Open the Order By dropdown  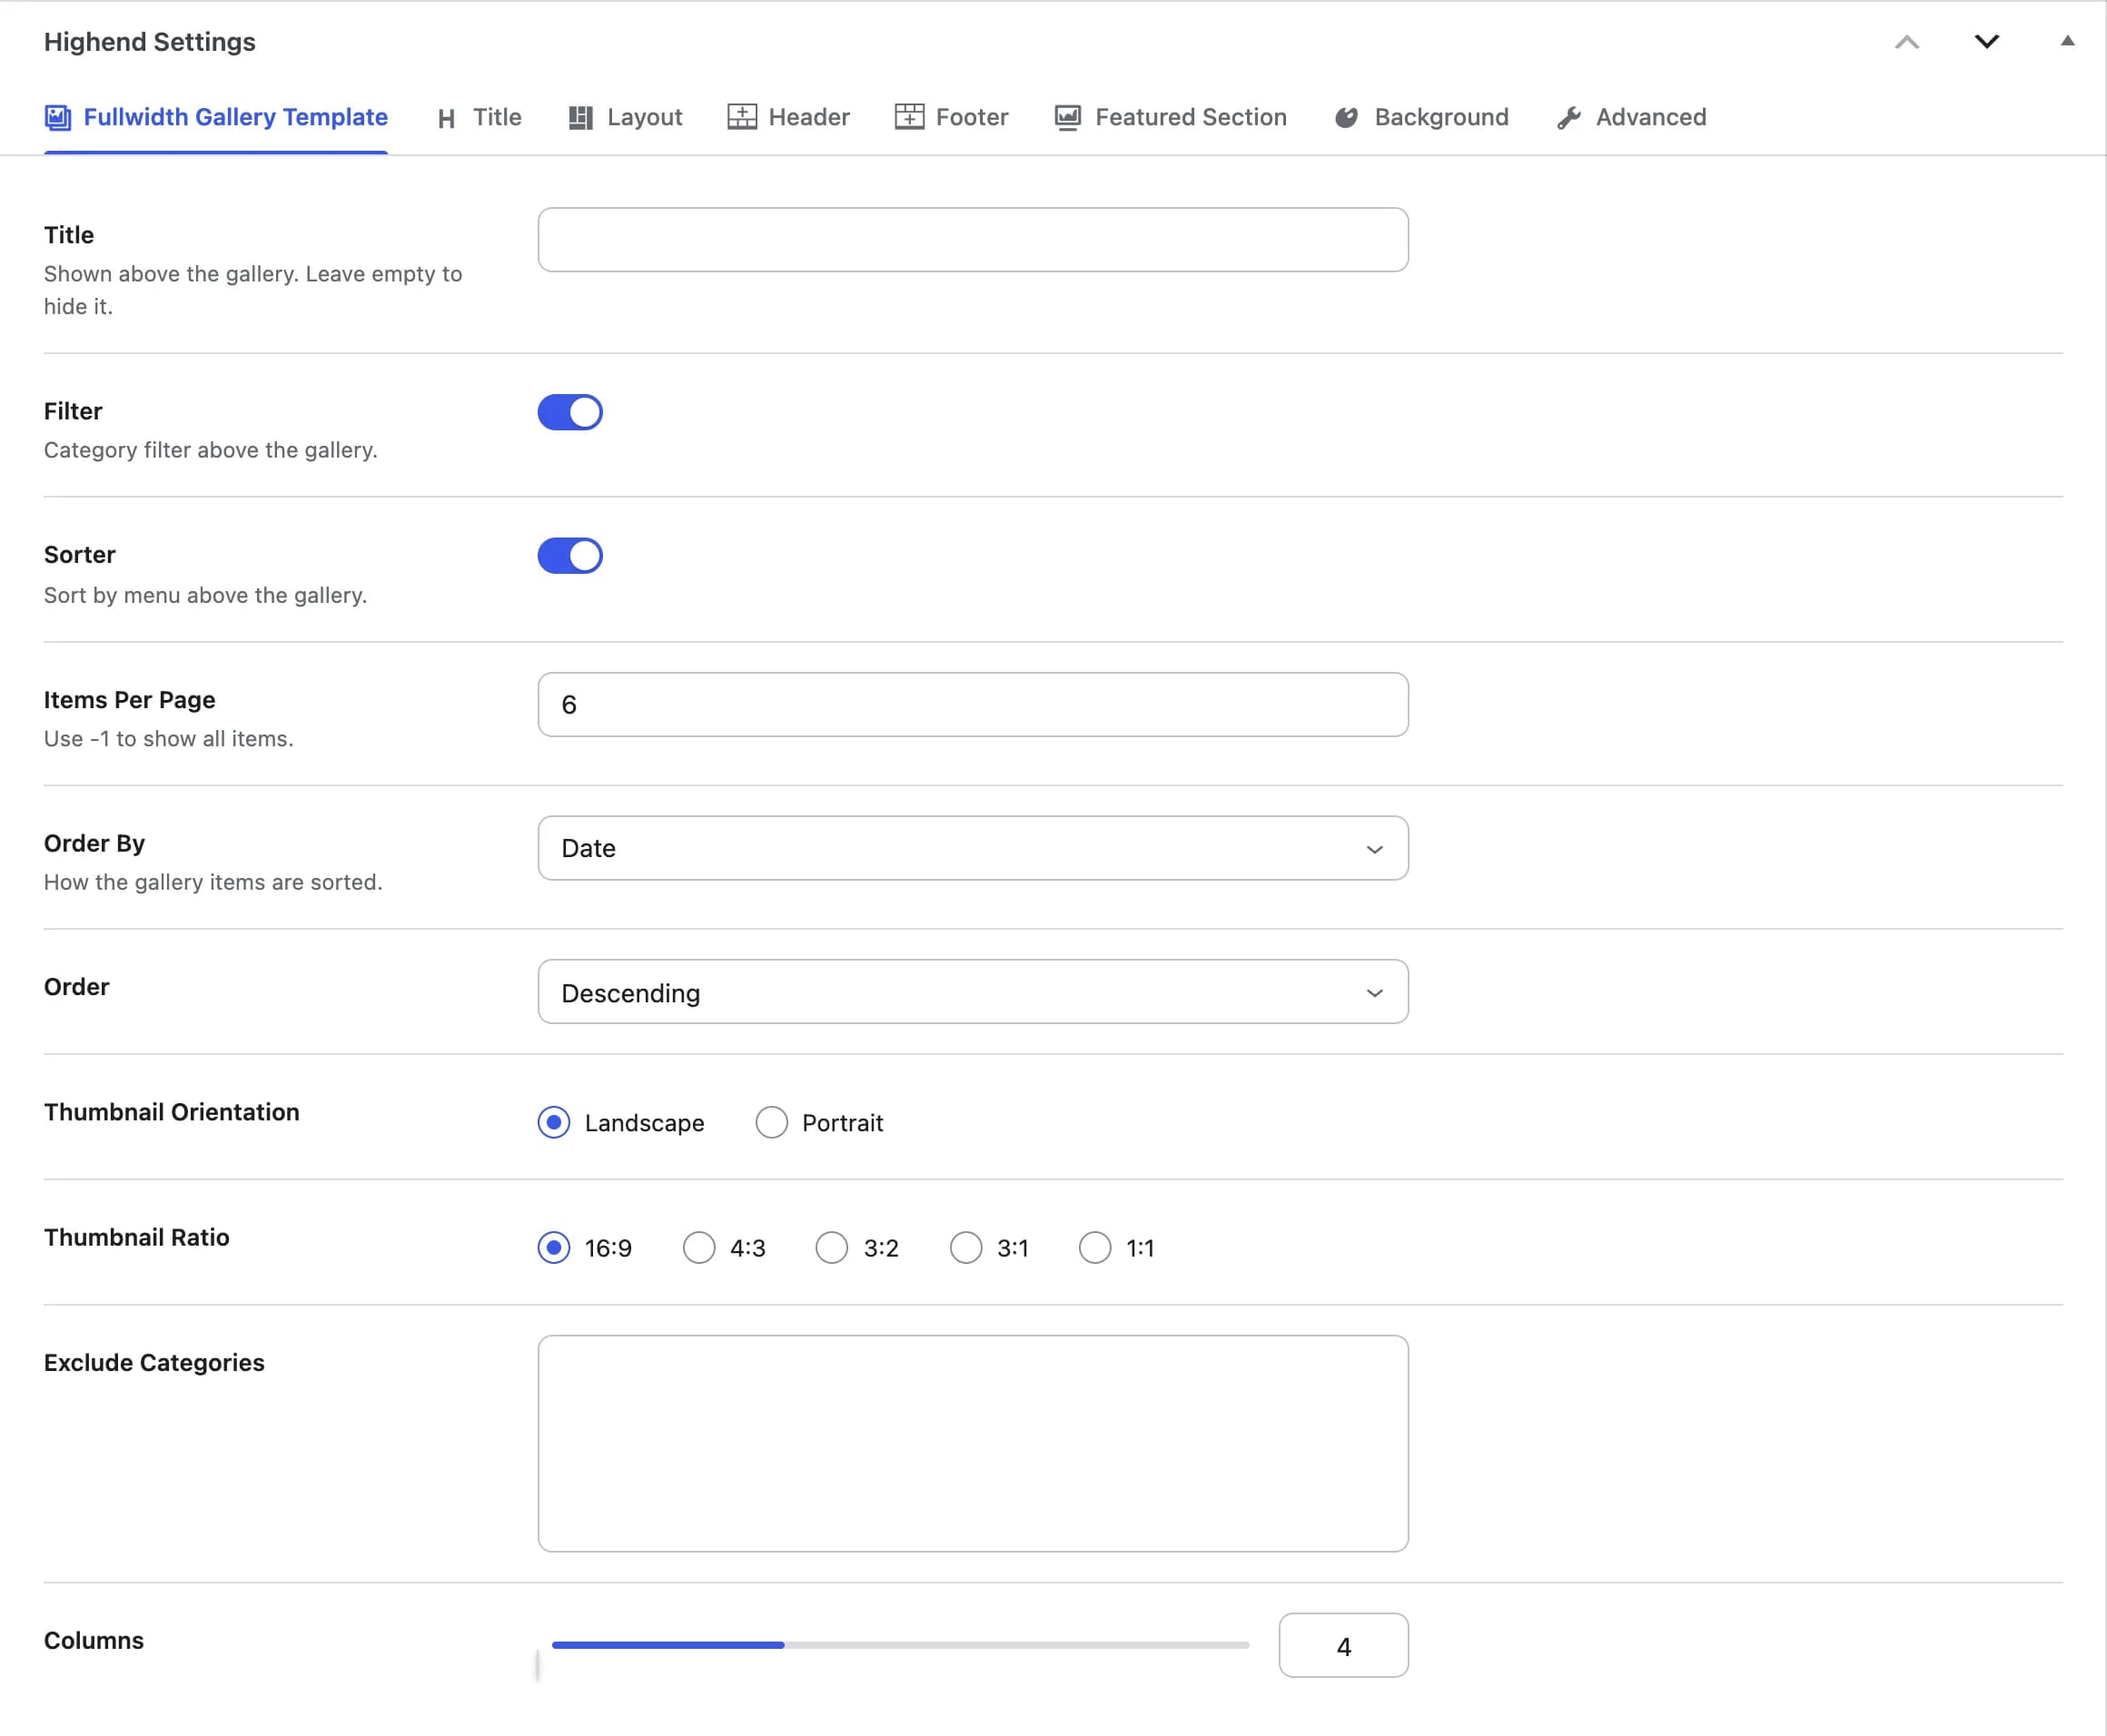tap(973, 848)
